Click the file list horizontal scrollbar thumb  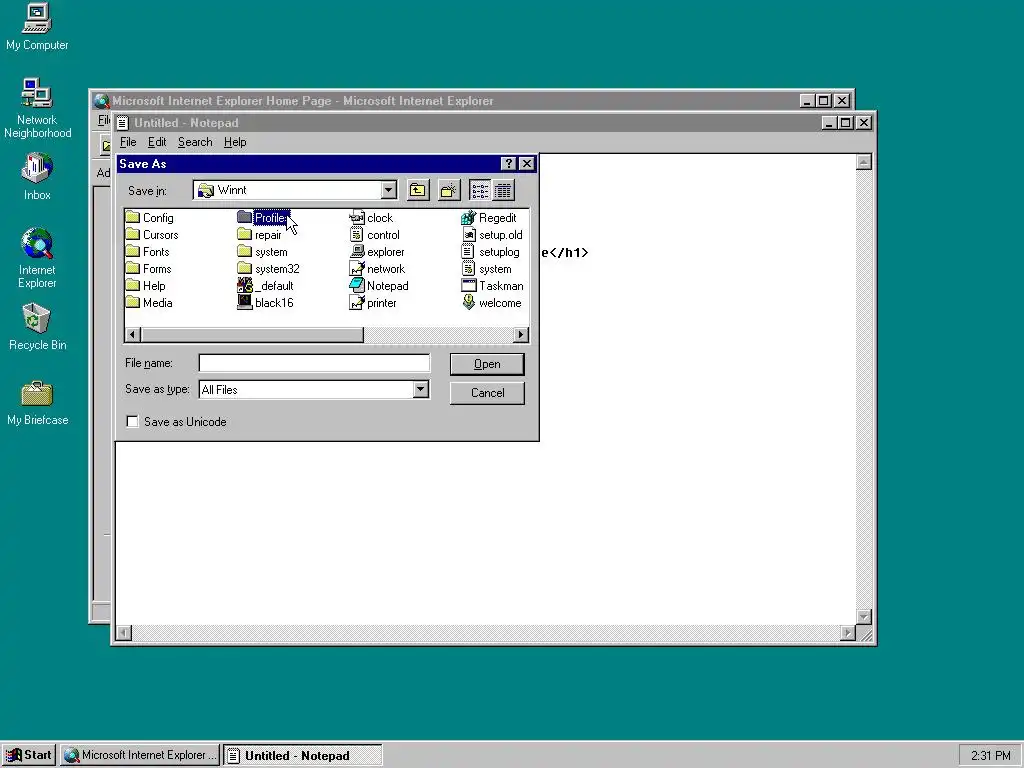click(252, 334)
